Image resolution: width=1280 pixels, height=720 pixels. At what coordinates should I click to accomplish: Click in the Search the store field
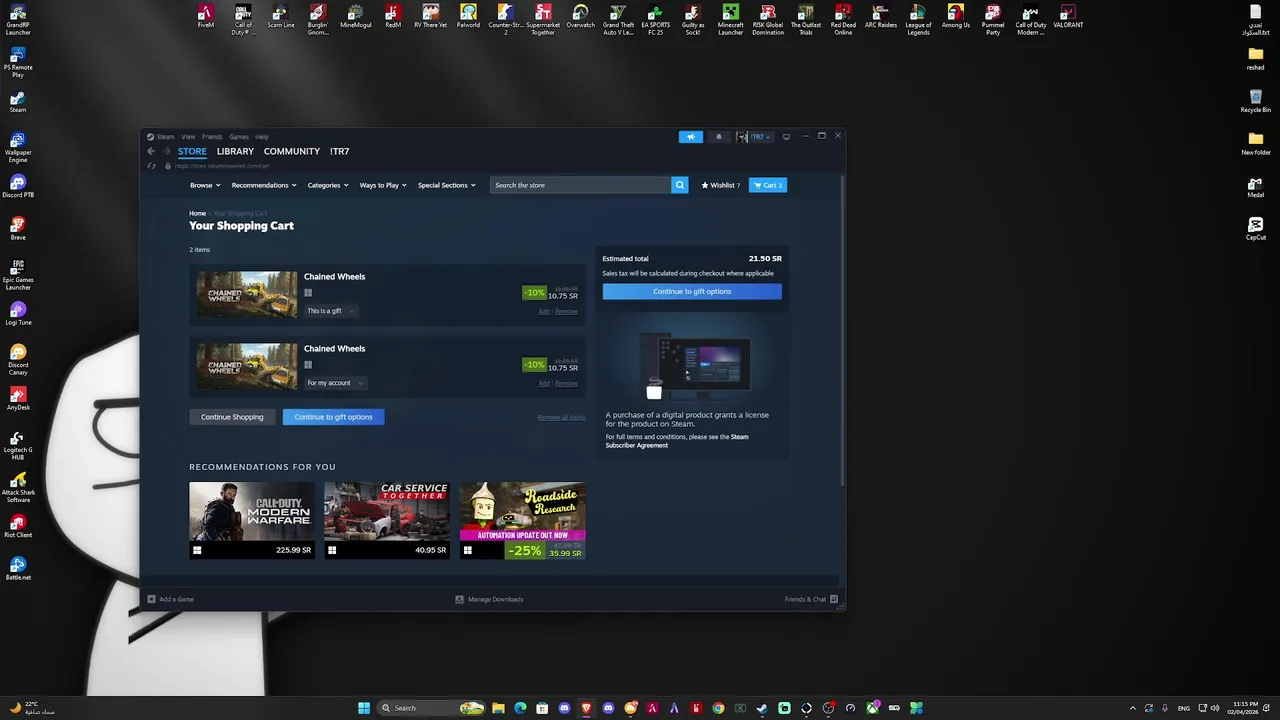point(581,185)
